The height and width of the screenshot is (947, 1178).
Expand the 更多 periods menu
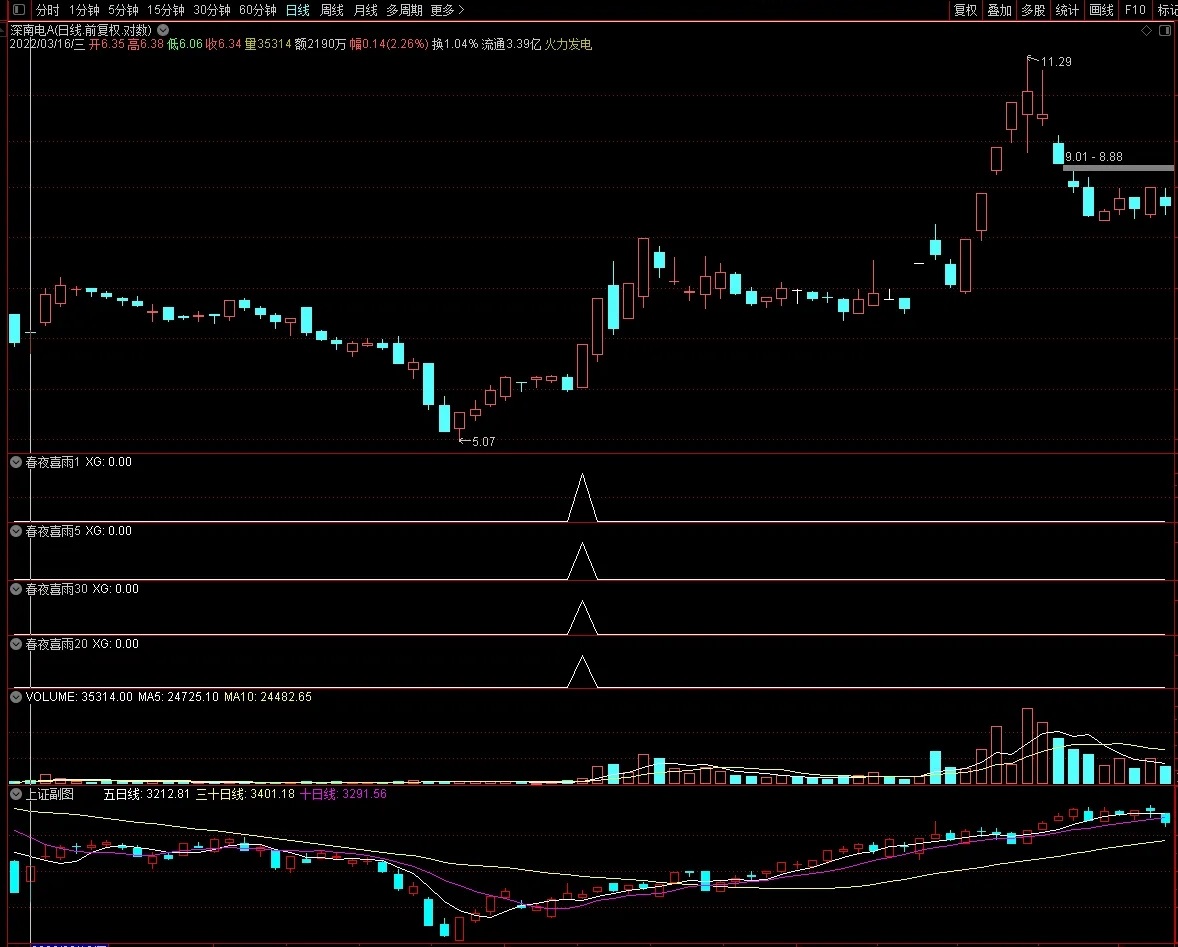pos(447,10)
